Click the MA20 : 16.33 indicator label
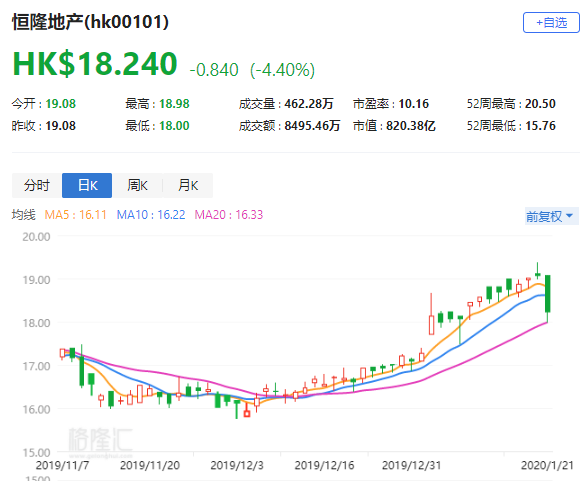 point(229,215)
